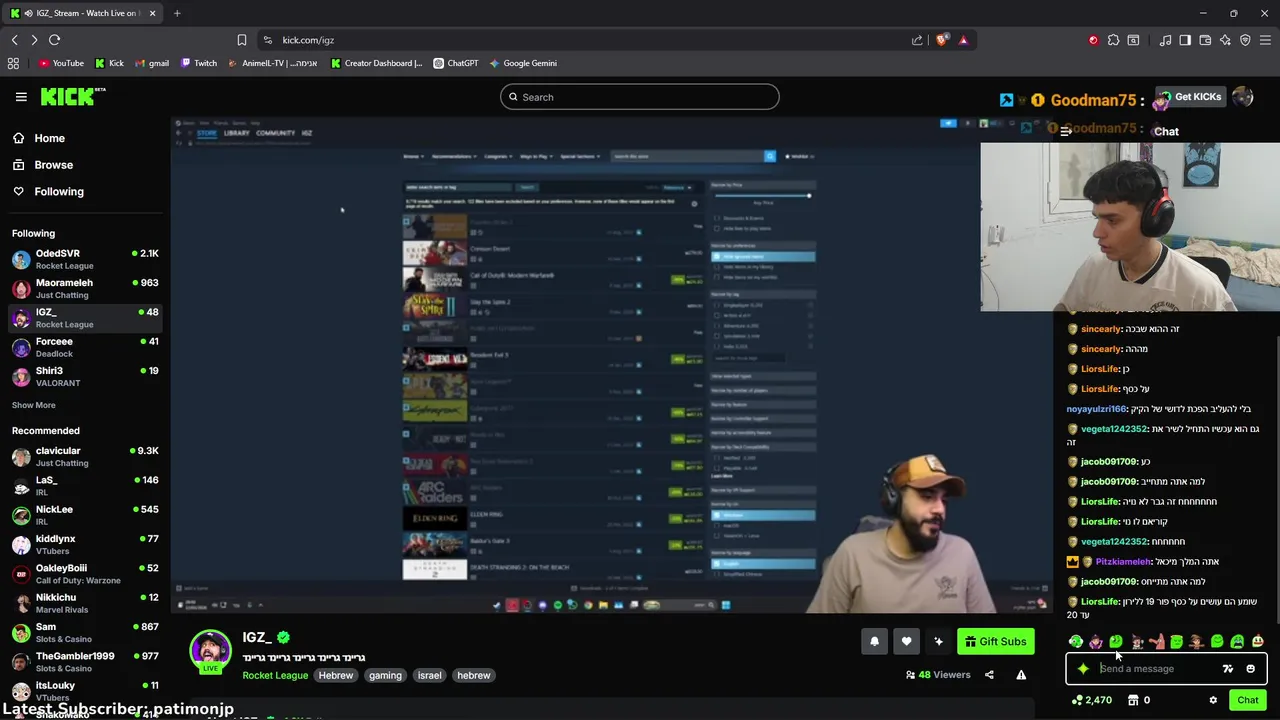
Task: Open the Kick hamburger sidebar menu
Action: coord(21,97)
